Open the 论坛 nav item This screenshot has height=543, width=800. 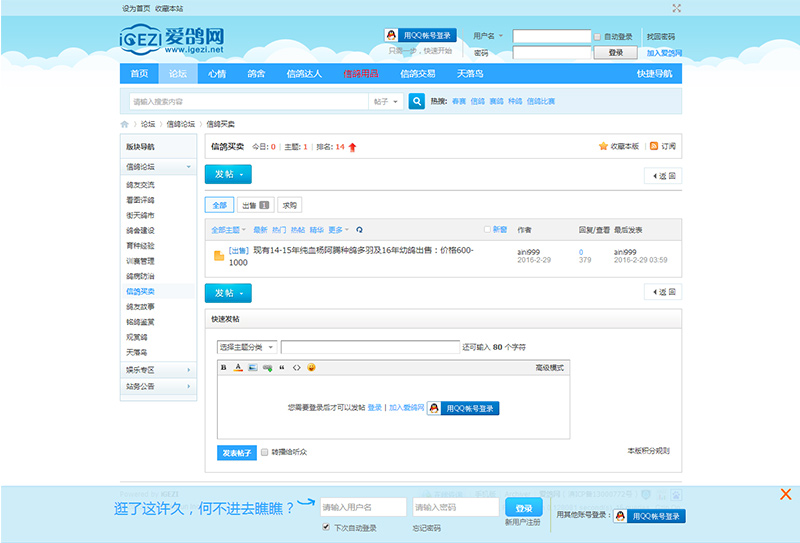[178, 73]
